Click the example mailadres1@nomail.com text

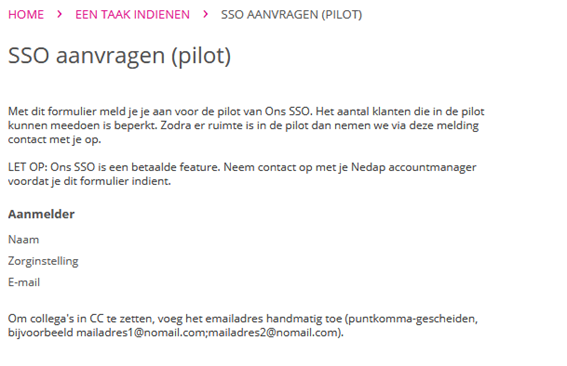point(140,332)
